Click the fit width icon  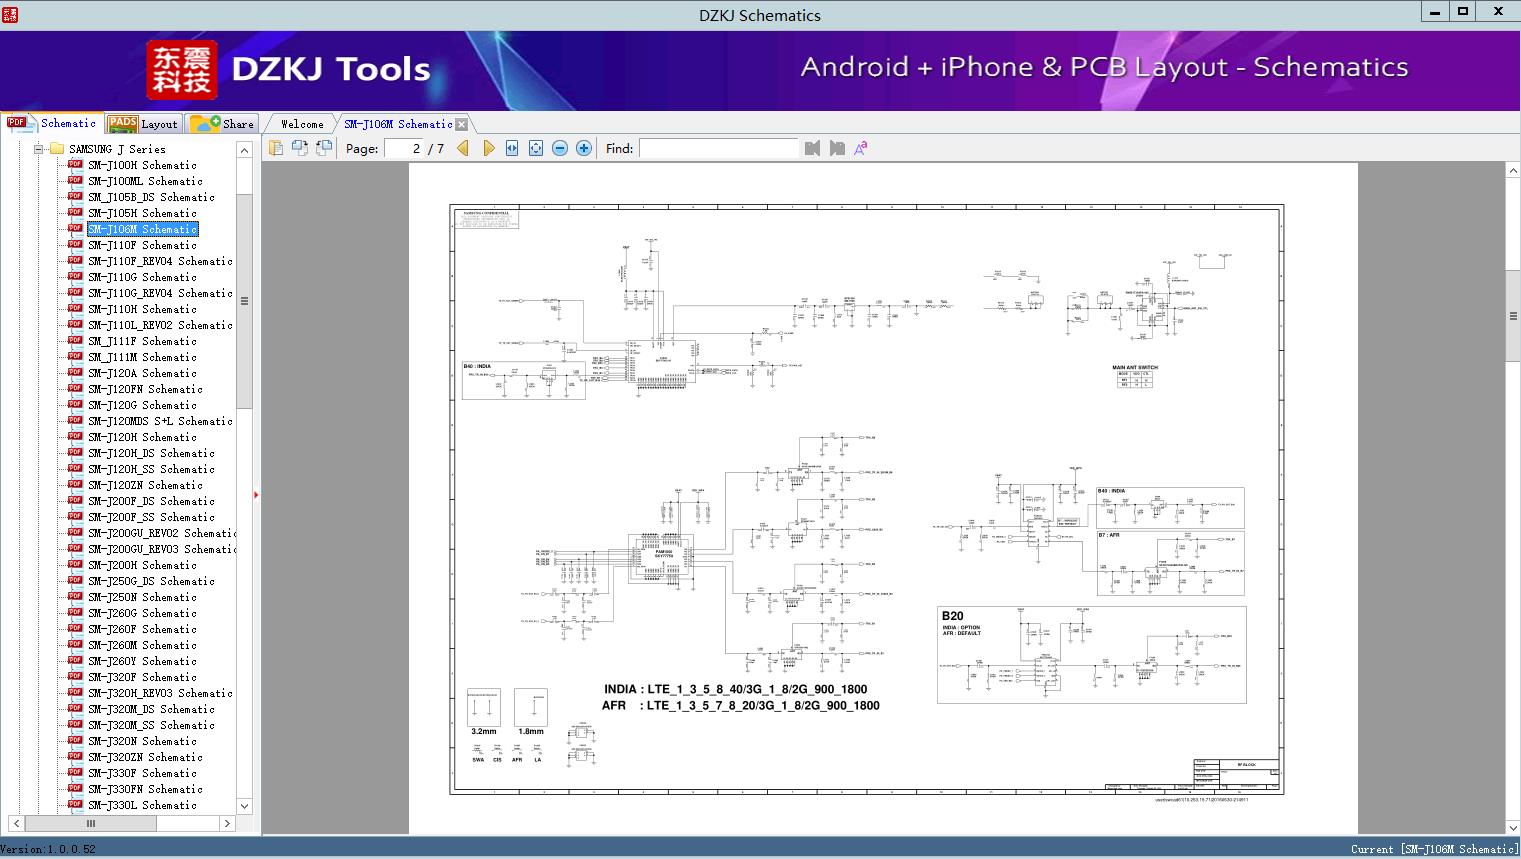[512, 148]
